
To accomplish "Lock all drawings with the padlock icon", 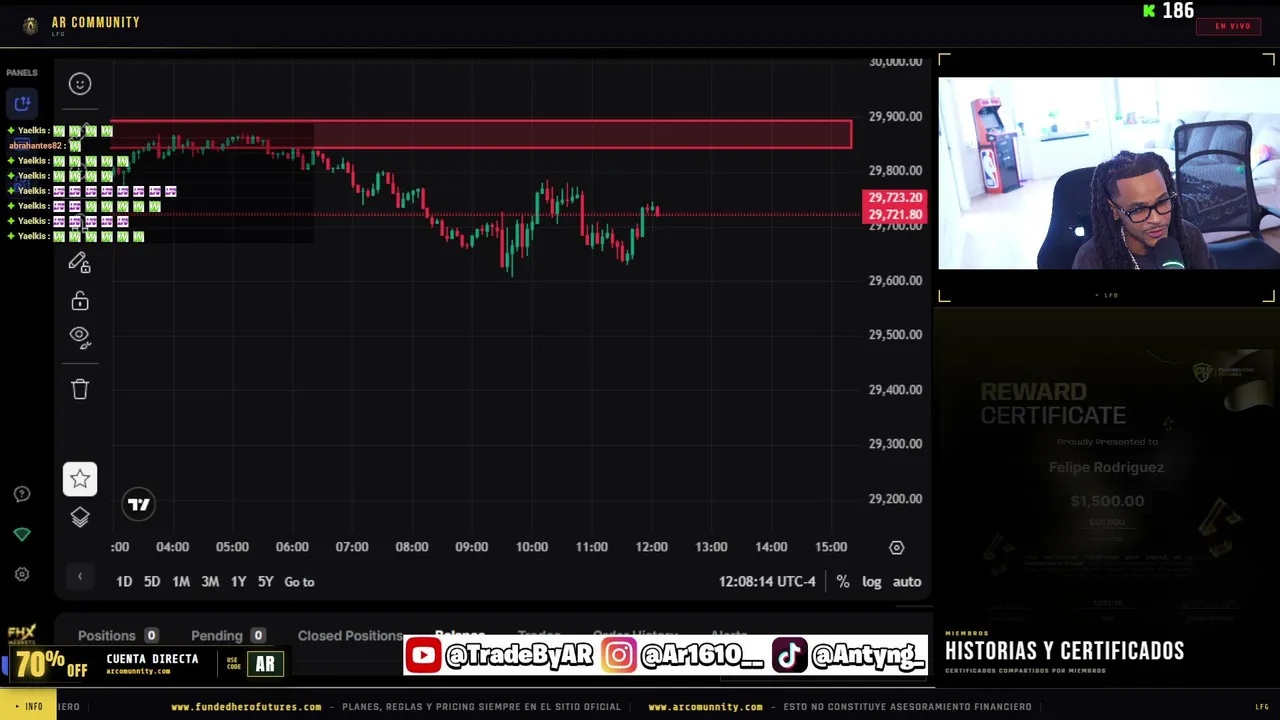I will pos(80,301).
